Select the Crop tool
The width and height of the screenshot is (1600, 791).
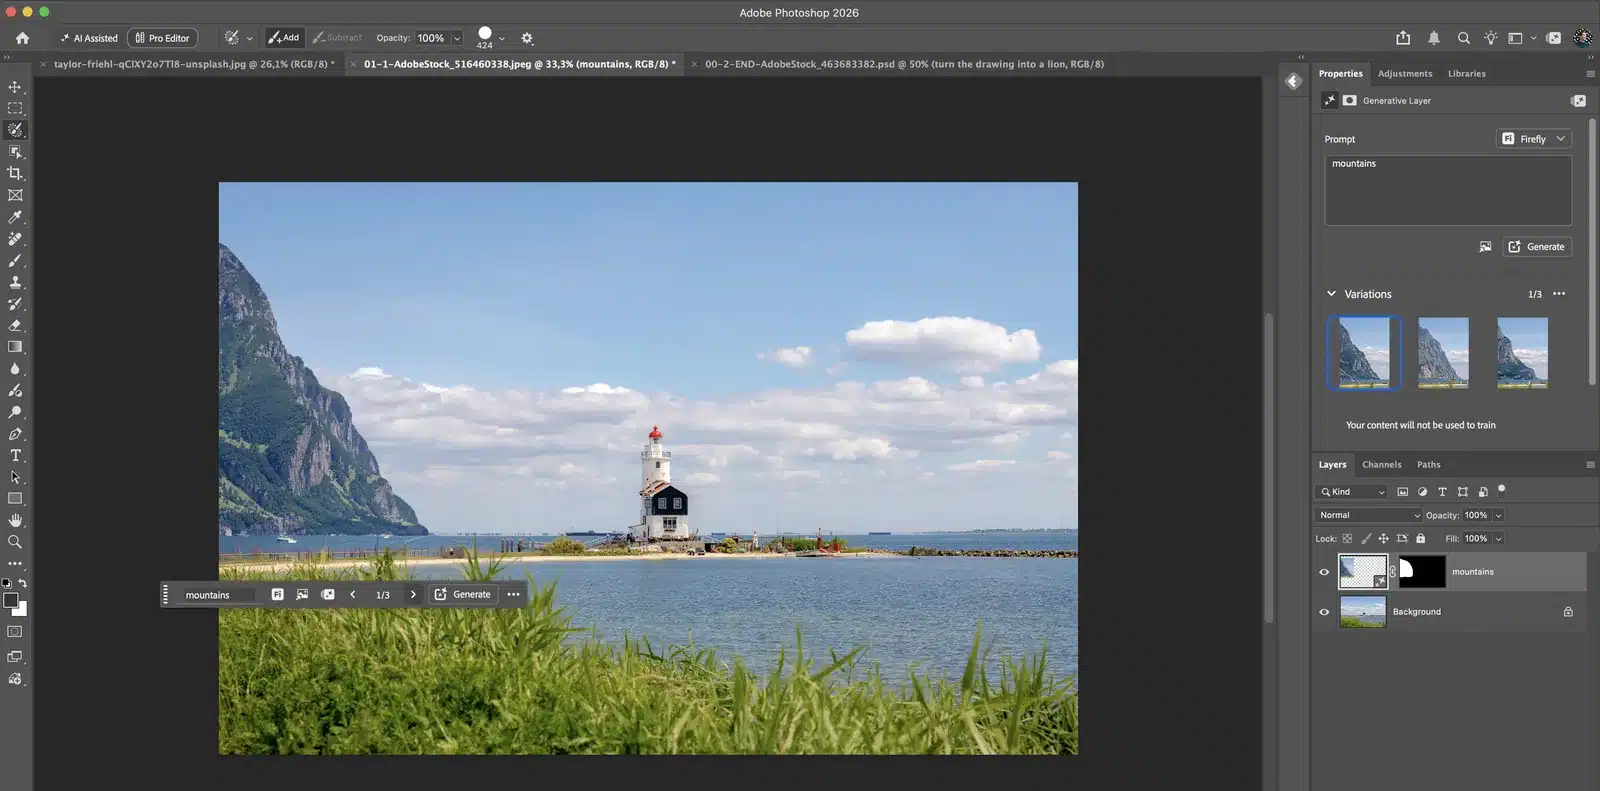[15, 173]
